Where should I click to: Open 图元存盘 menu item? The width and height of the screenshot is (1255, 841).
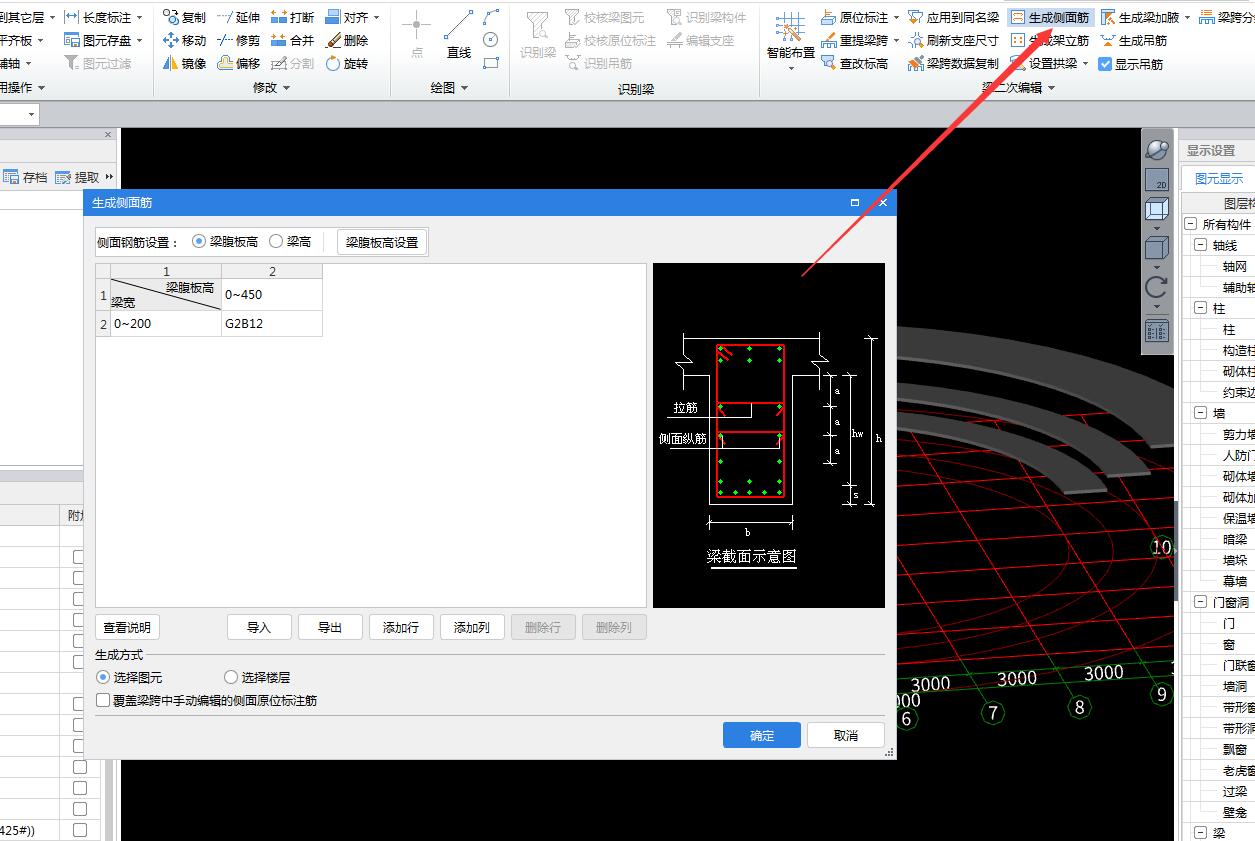pyautogui.click(x=104, y=40)
